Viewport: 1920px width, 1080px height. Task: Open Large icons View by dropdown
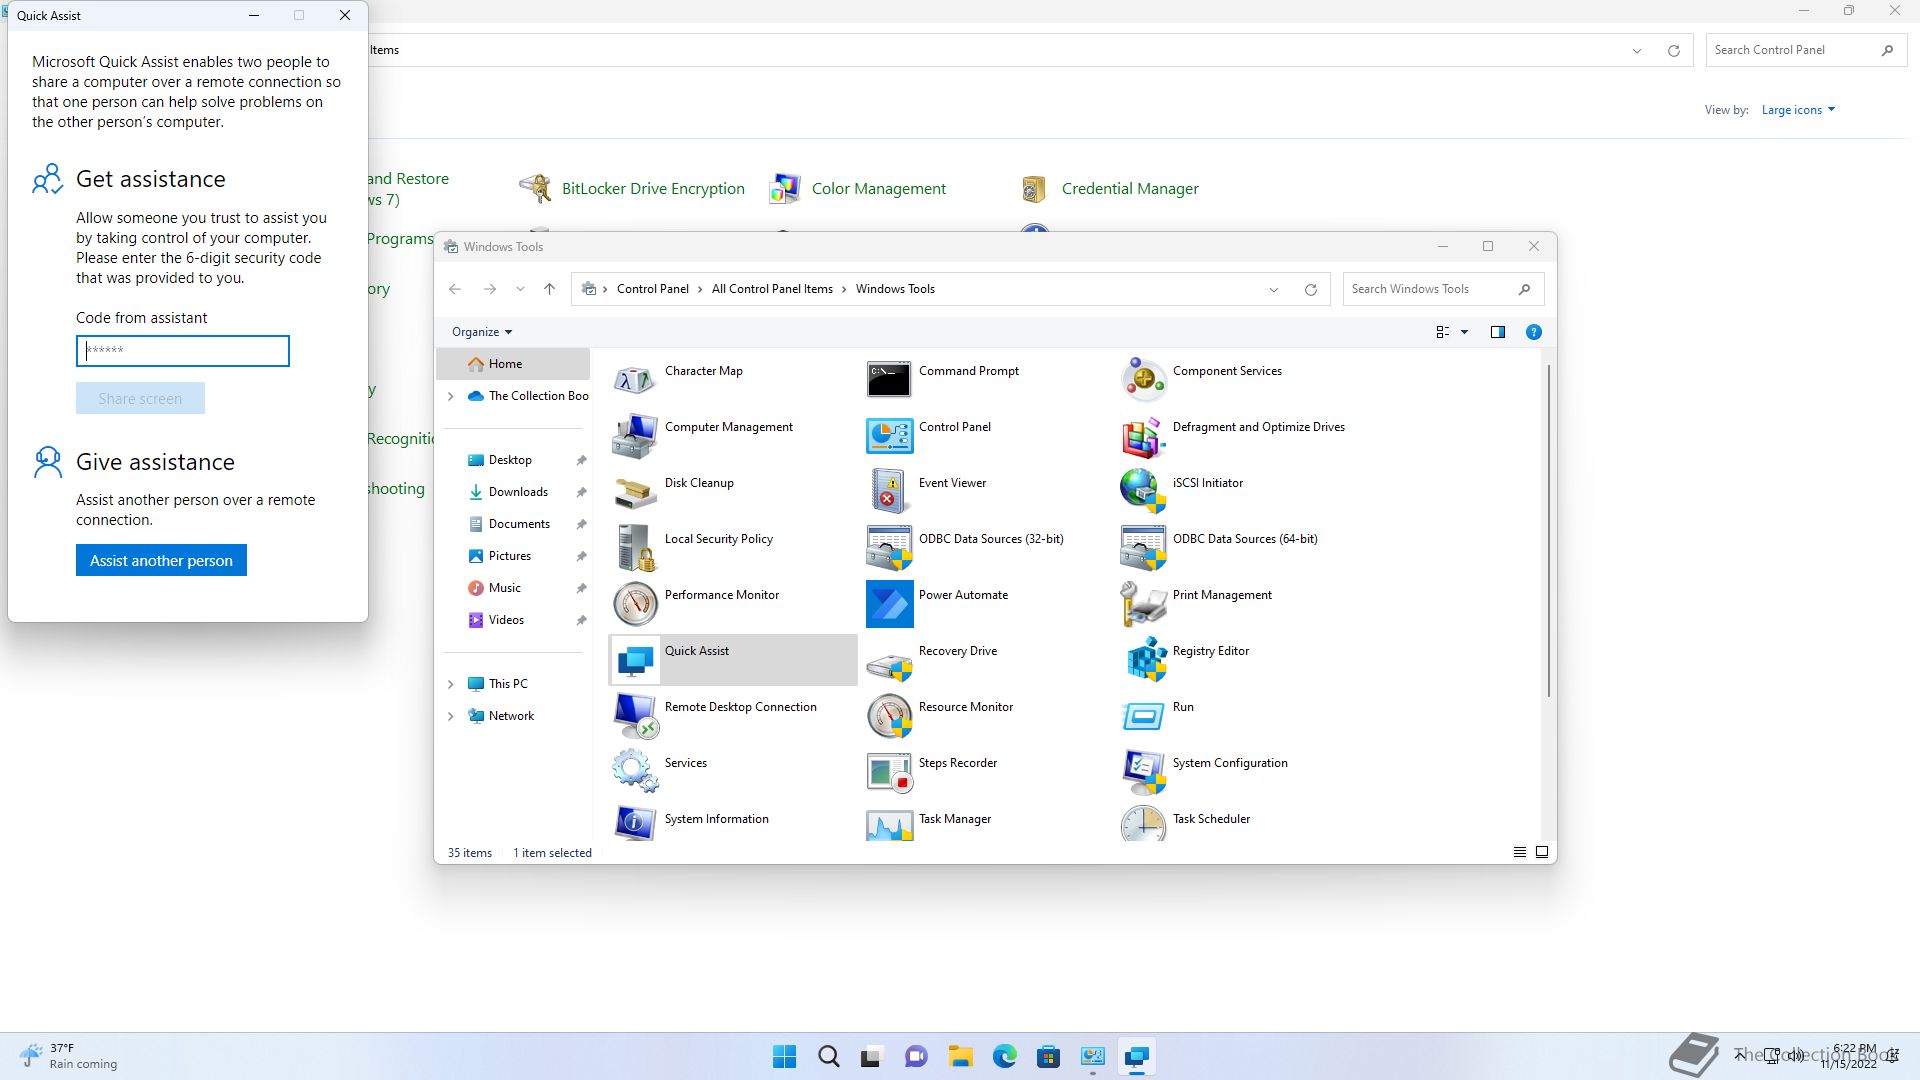(1798, 110)
